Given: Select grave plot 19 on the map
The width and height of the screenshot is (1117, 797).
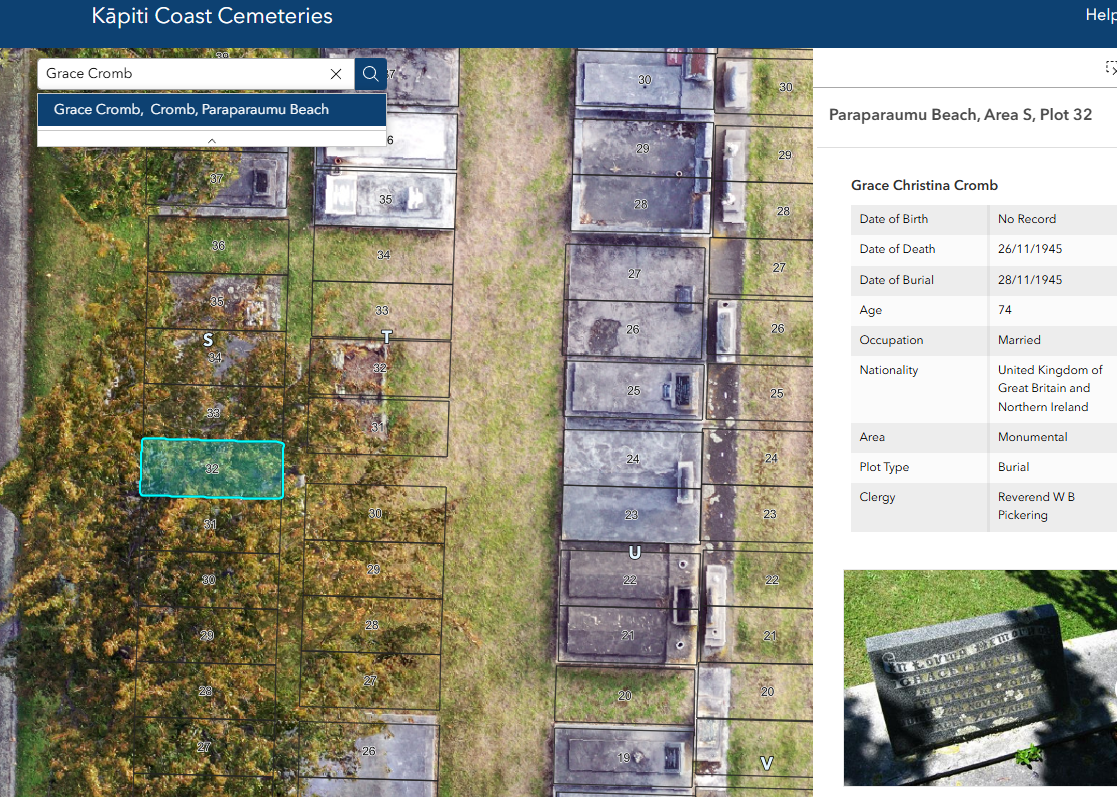Looking at the screenshot, I should [624, 758].
